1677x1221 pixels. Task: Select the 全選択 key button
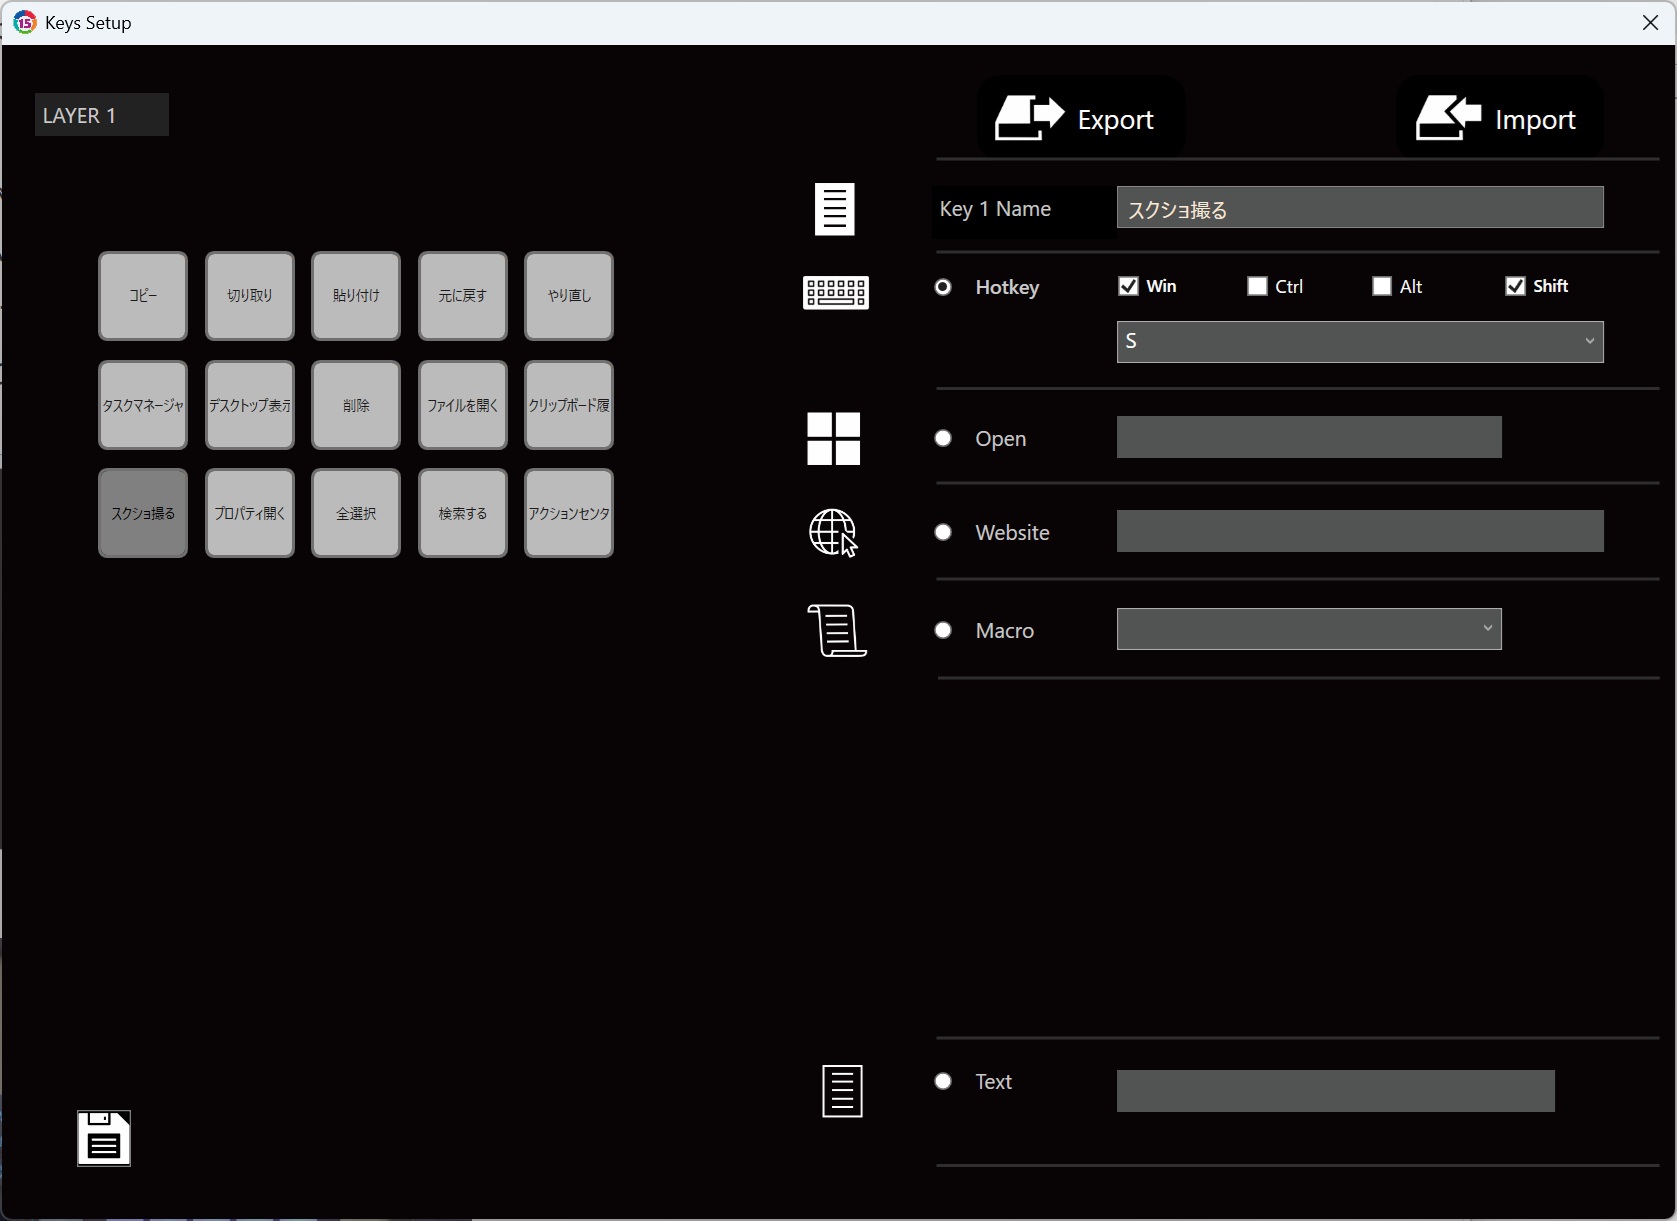(356, 513)
